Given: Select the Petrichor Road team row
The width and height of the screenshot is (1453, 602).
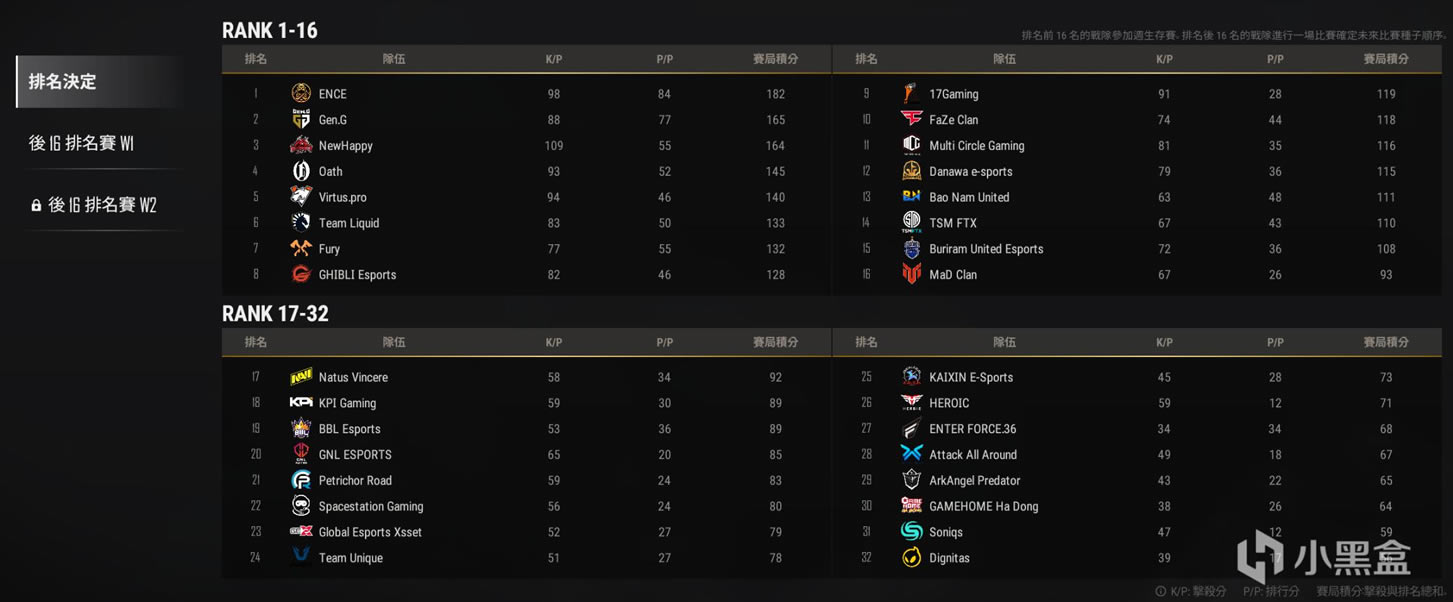Looking at the screenshot, I should pyautogui.click(x=526, y=480).
